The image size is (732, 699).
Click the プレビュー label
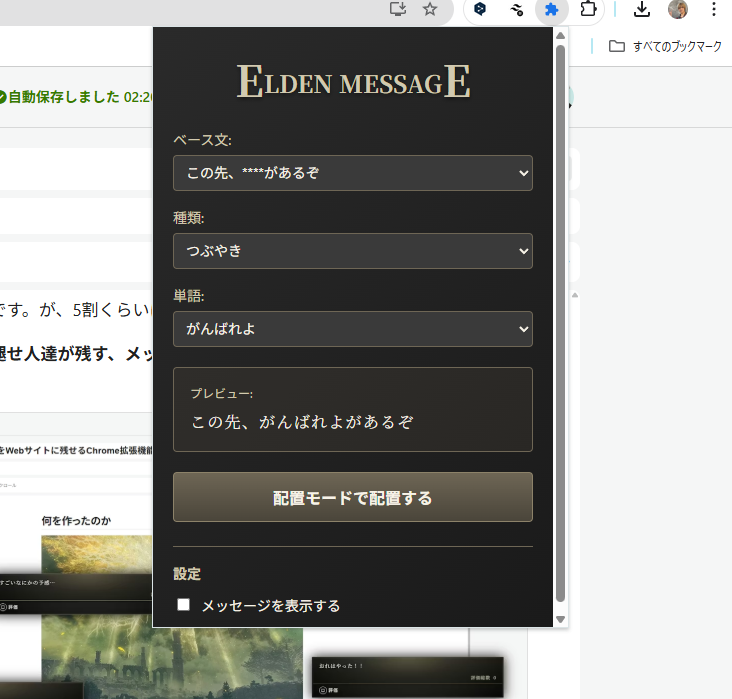point(222,394)
